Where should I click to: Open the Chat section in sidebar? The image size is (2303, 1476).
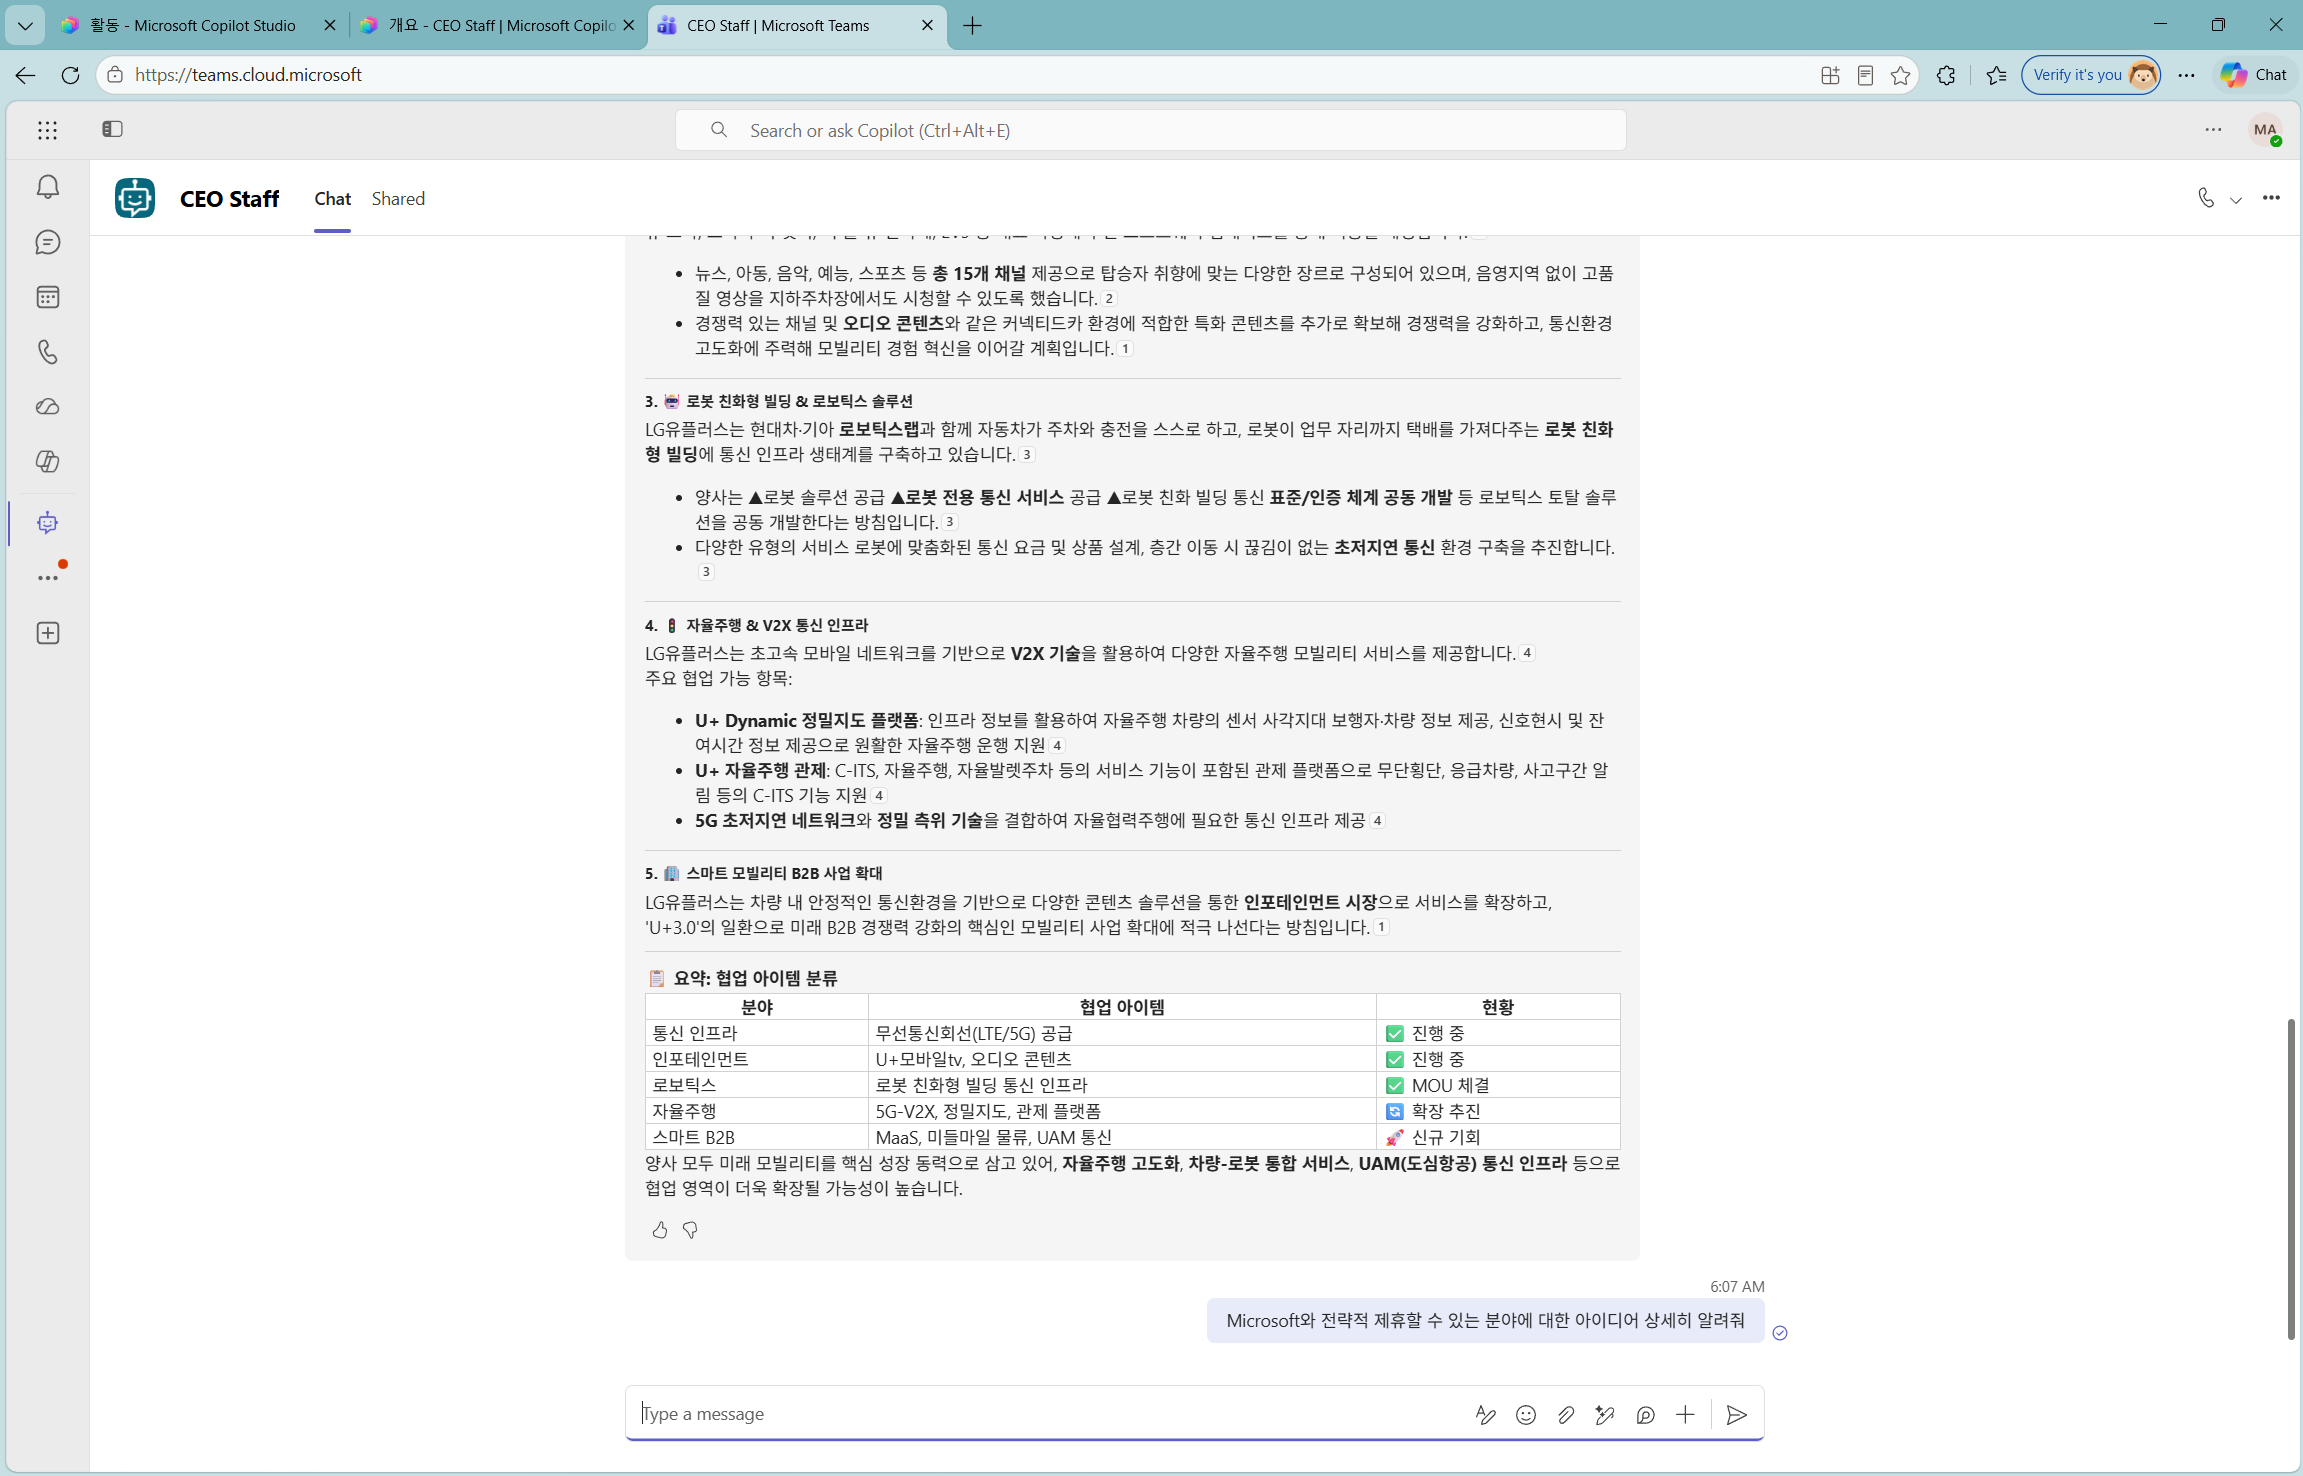tap(48, 242)
